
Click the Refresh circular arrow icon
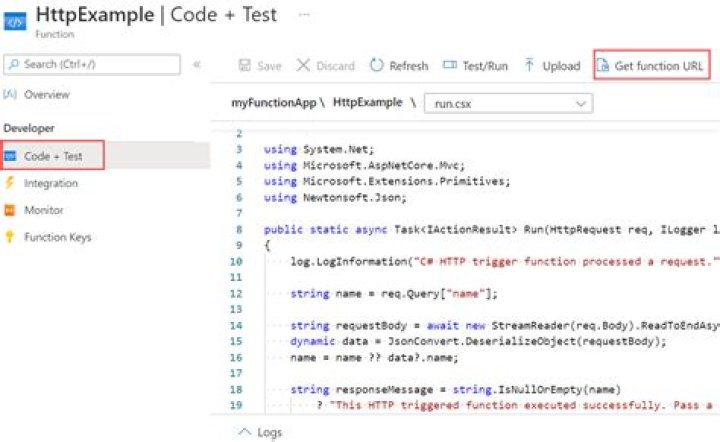[x=377, y=65]
